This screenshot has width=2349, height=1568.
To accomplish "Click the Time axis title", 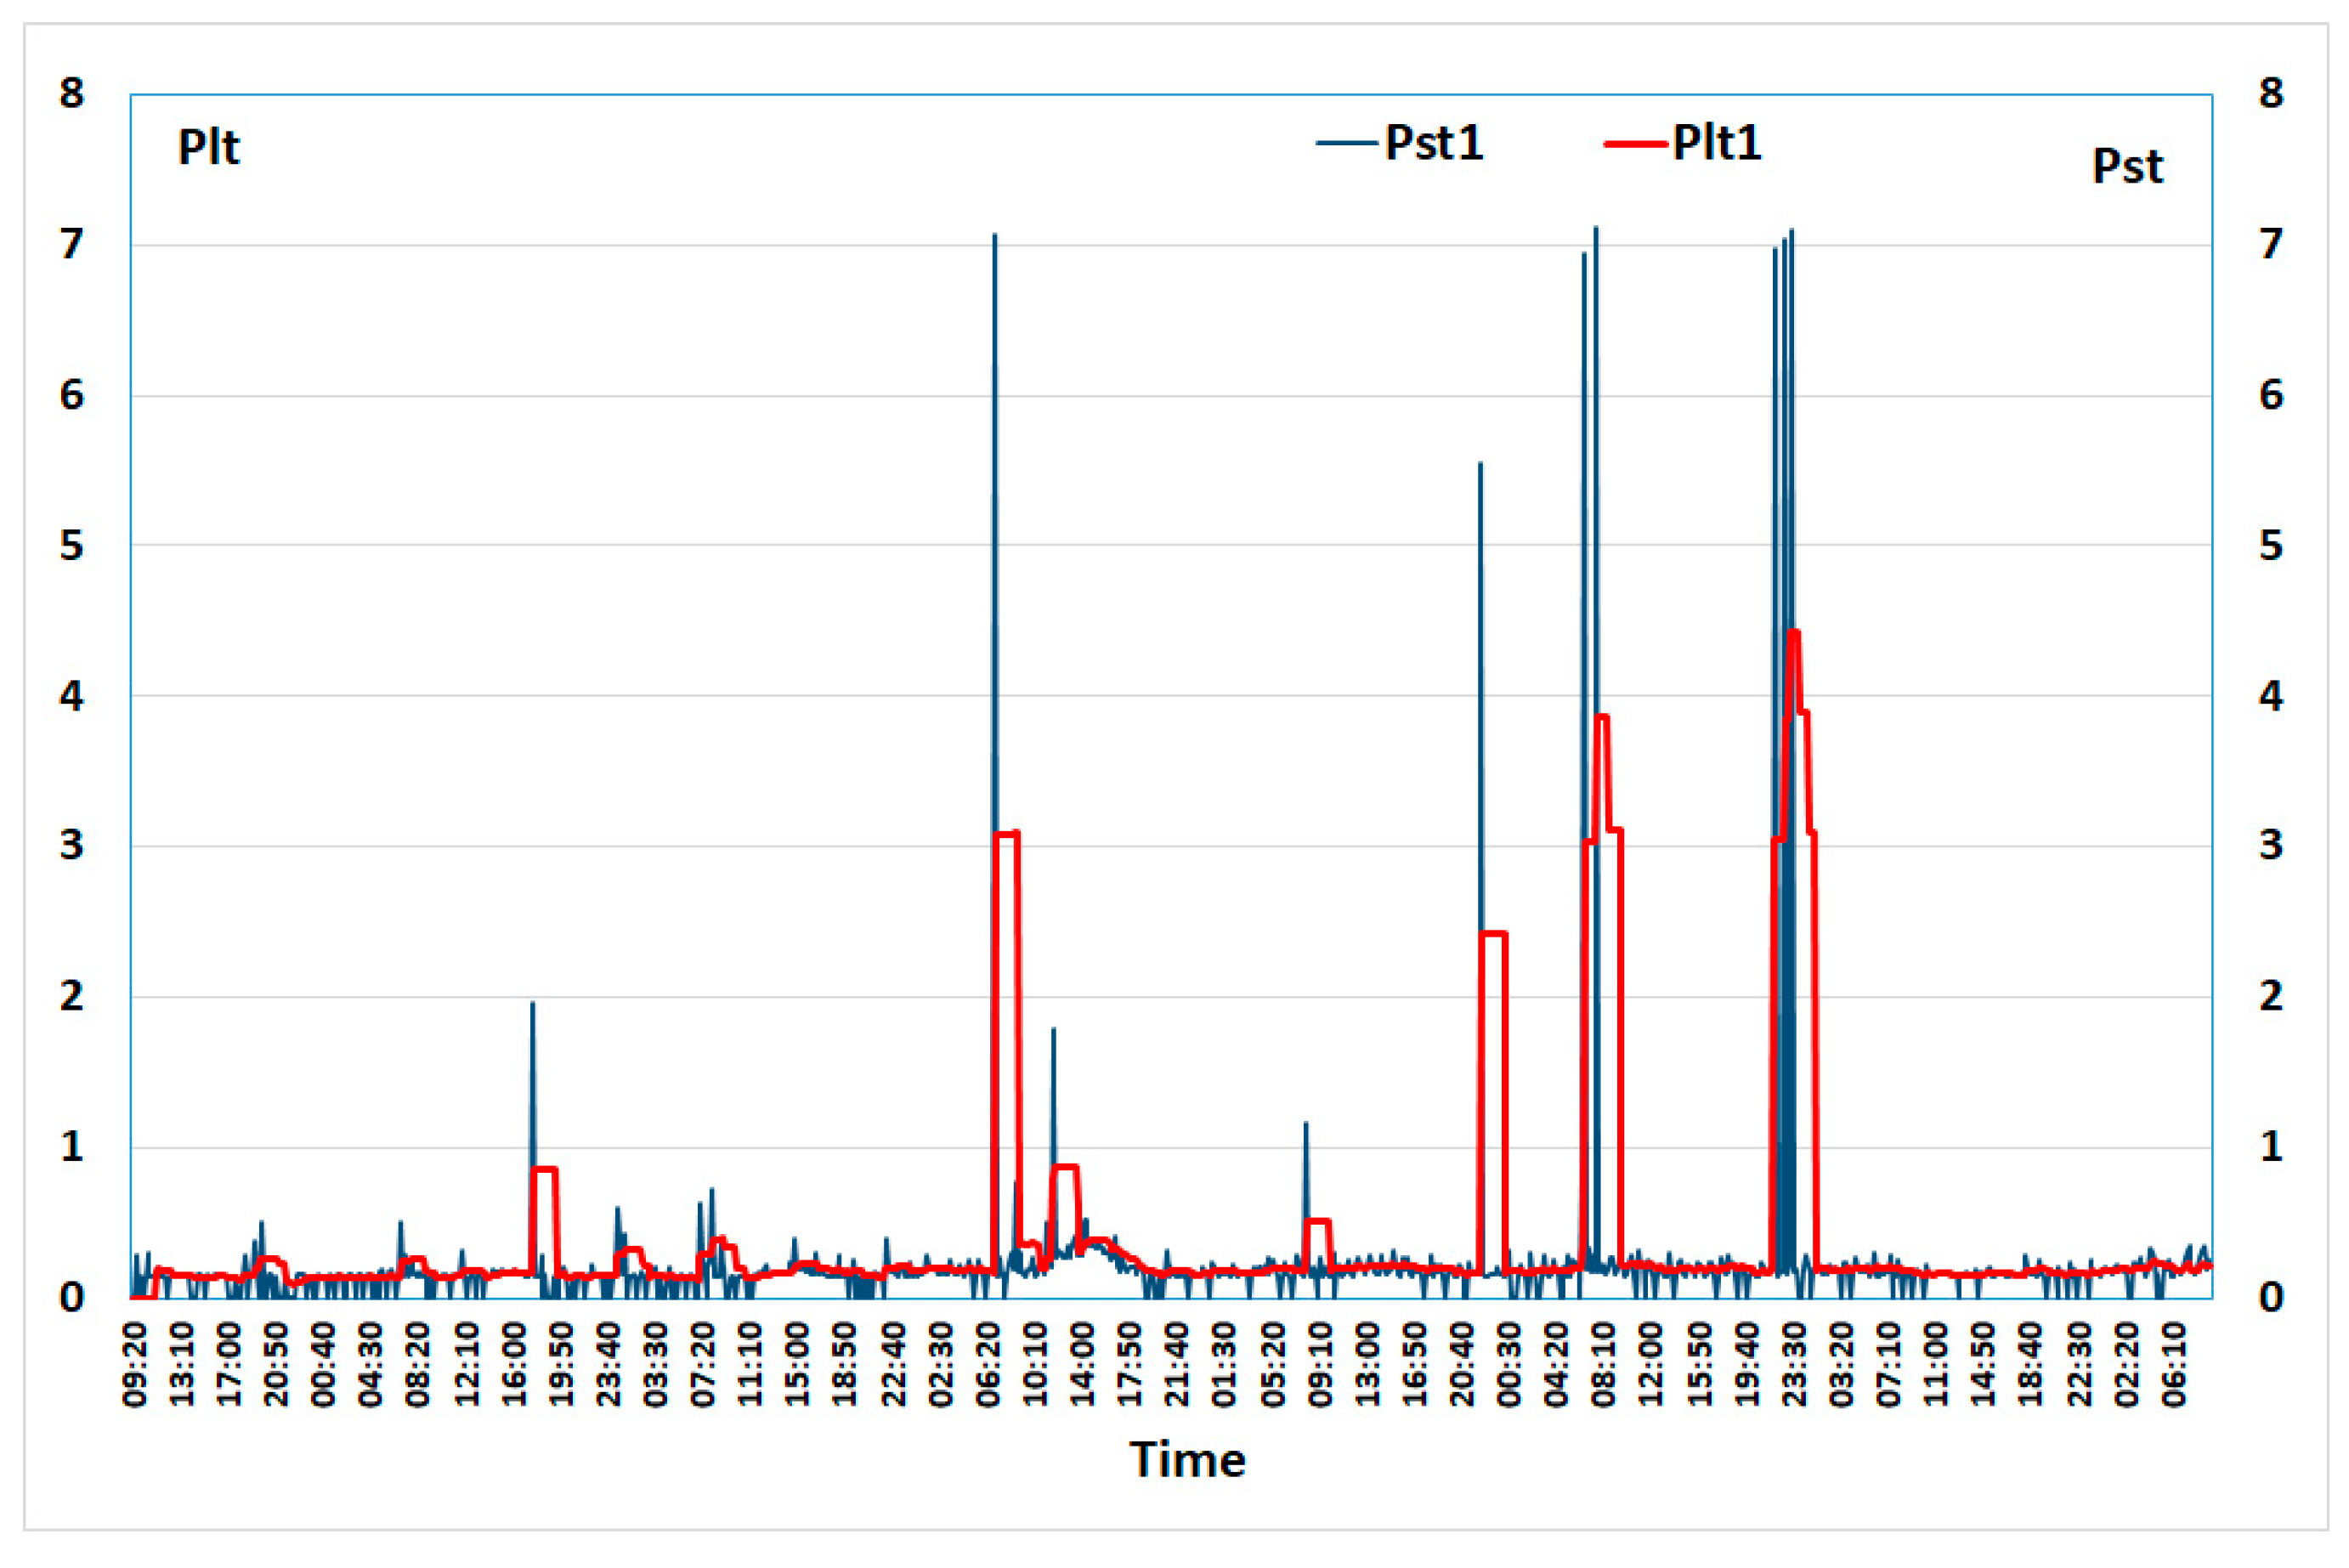I will (1187, 1459).
